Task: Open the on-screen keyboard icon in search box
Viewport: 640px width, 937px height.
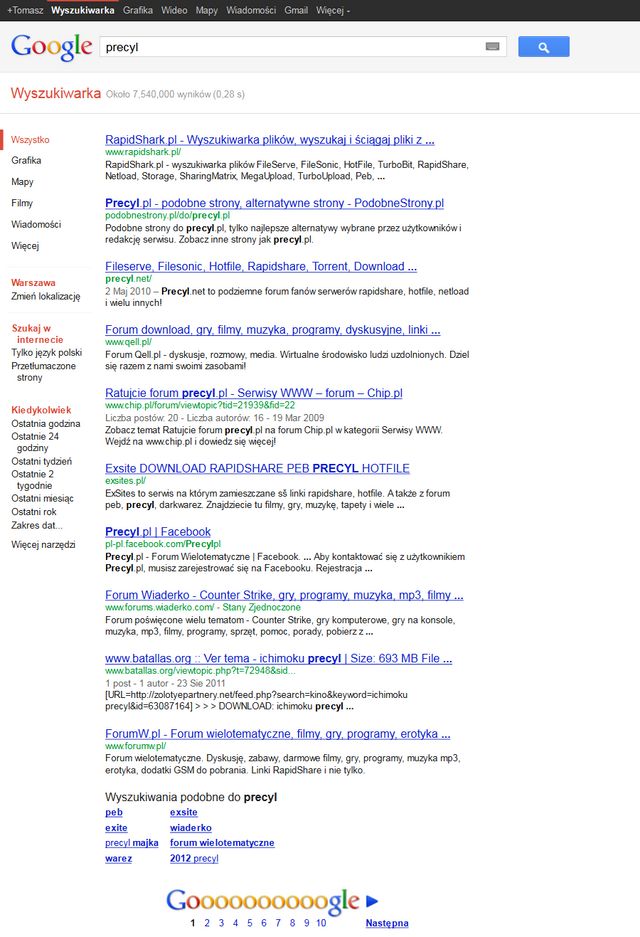Action: pyautogui.click(x=492, y=47)
